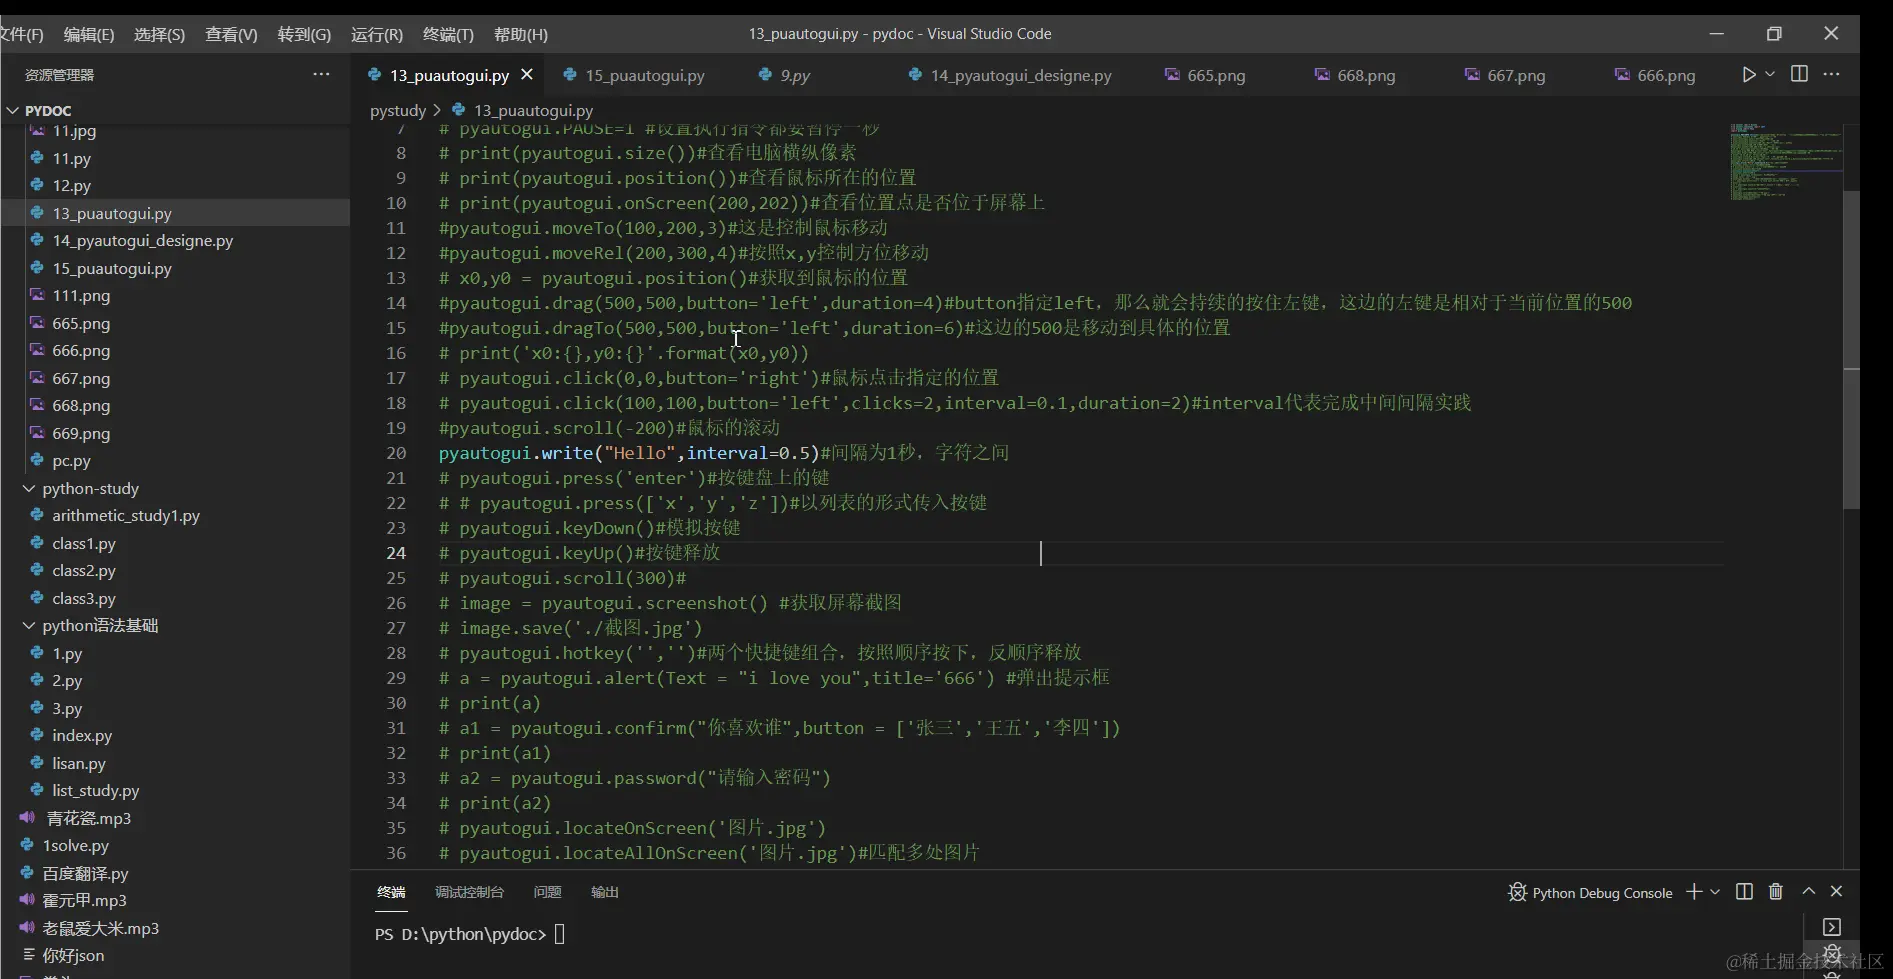Switch to the 9.py editor tab

(795, 75)
